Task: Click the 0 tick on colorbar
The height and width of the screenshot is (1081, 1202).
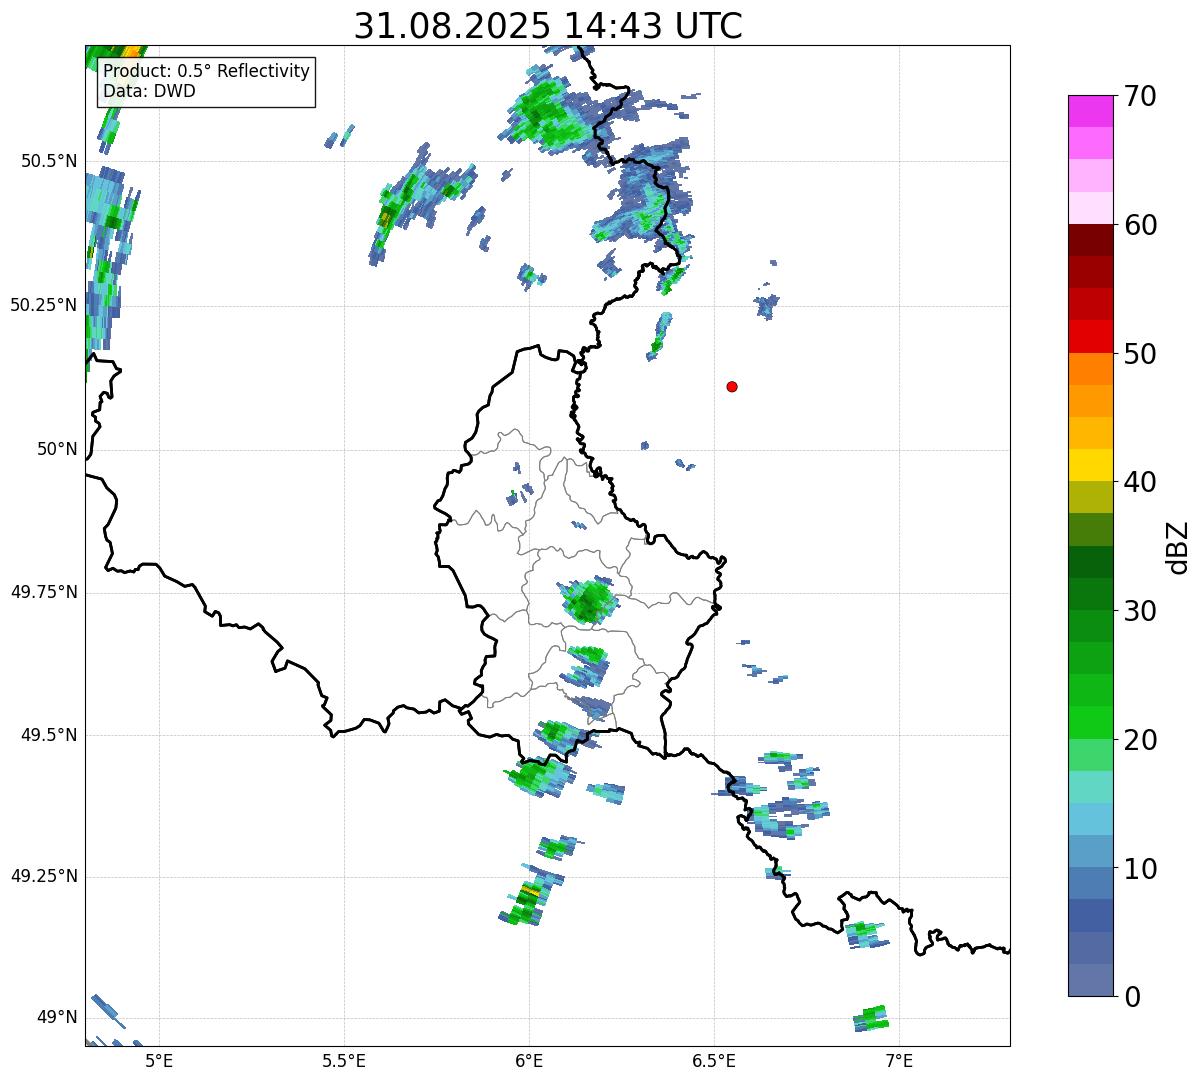Action: (1132, 997)
